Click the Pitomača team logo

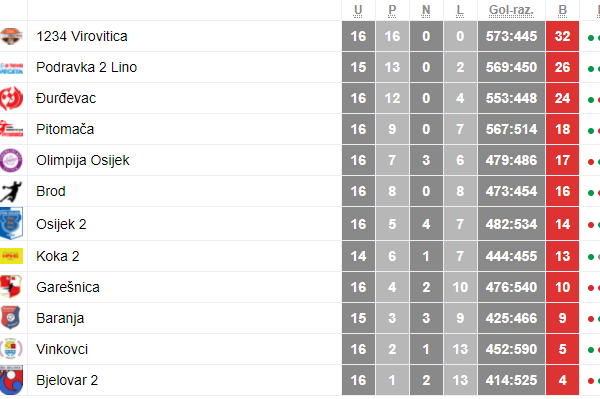(11, 129)
